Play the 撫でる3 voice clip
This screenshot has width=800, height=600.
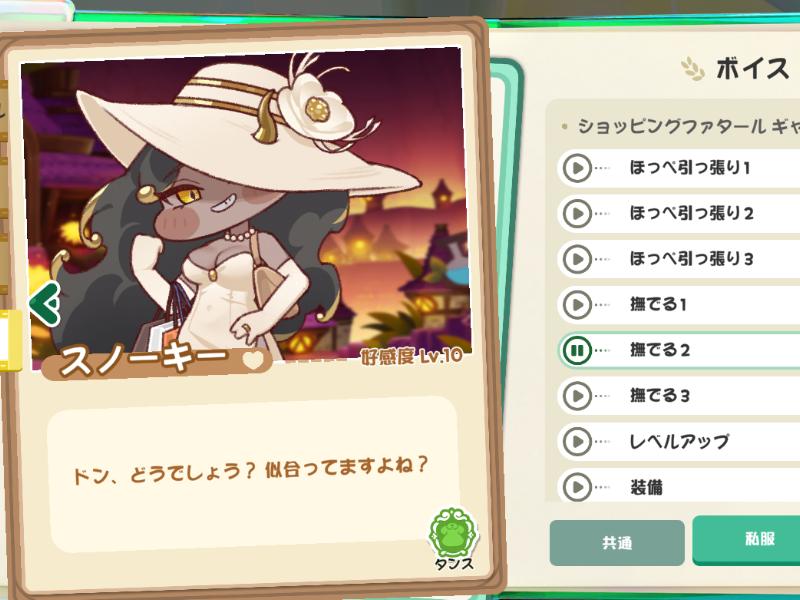[x=577, y=395]
